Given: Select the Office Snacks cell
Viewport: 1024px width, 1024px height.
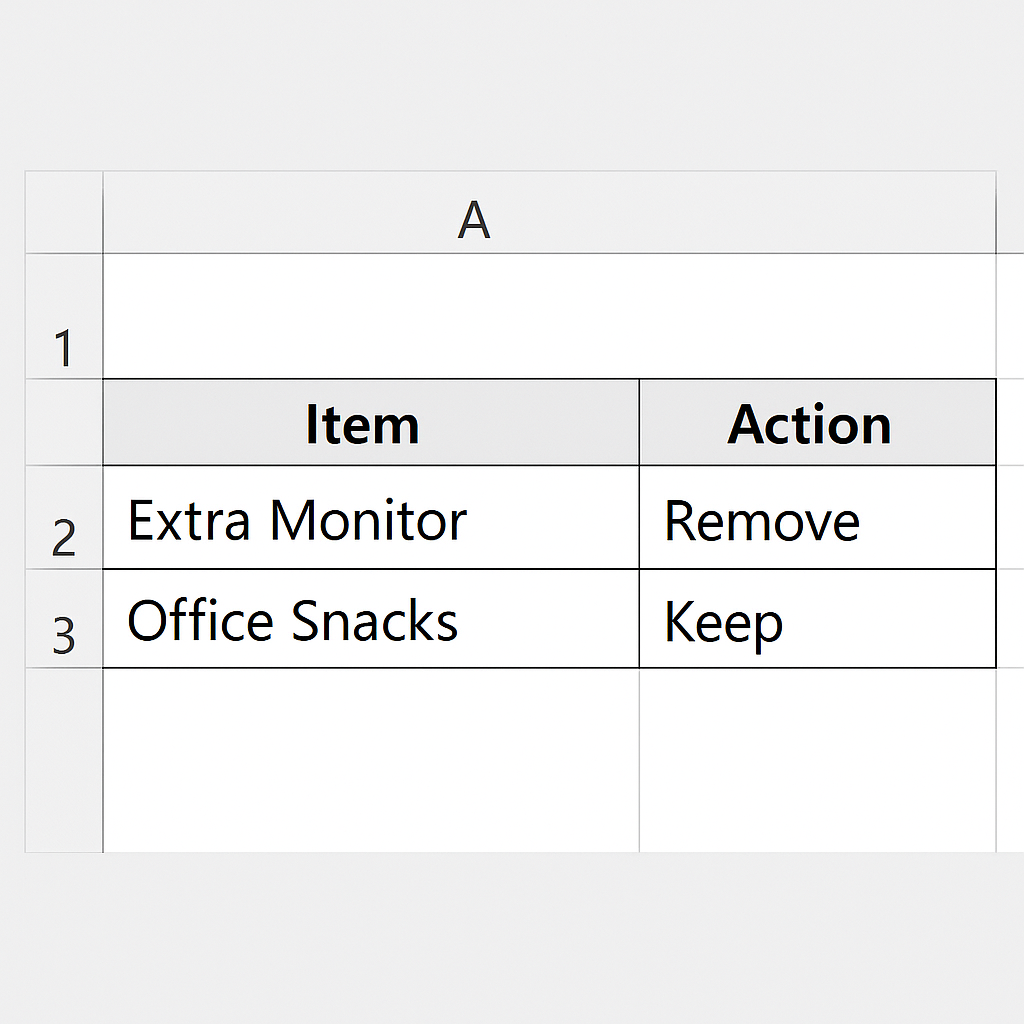Looking at the screenshot, I should [371, 619].
